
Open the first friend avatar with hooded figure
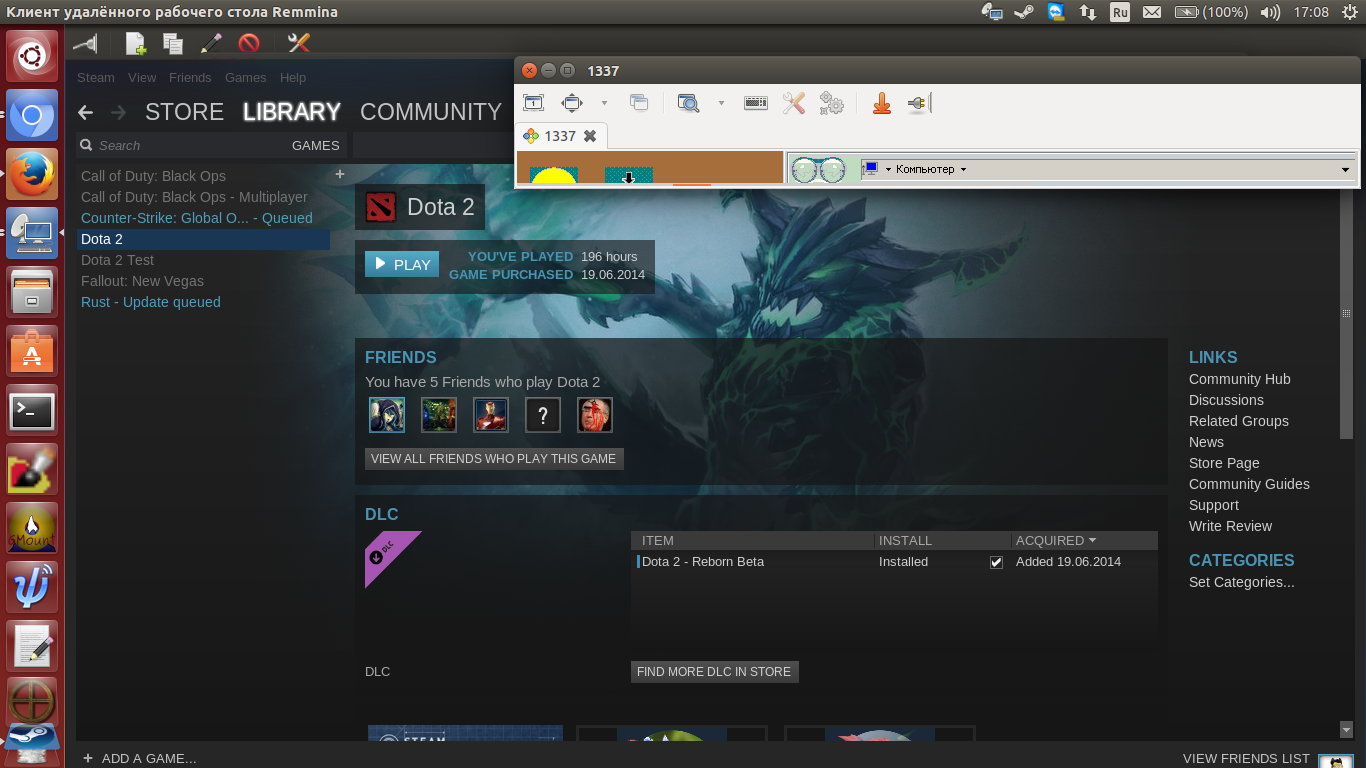[x=387, y=414]
